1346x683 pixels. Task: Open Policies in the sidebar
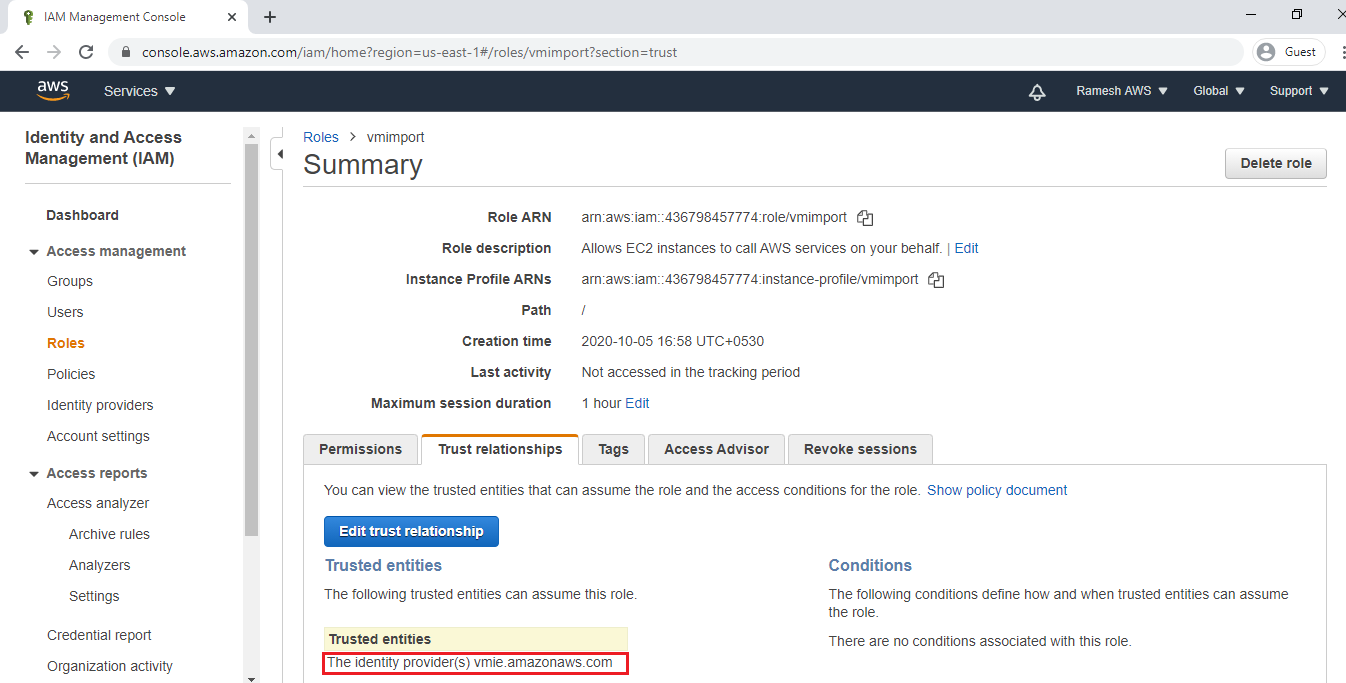(x=71, y=375)
